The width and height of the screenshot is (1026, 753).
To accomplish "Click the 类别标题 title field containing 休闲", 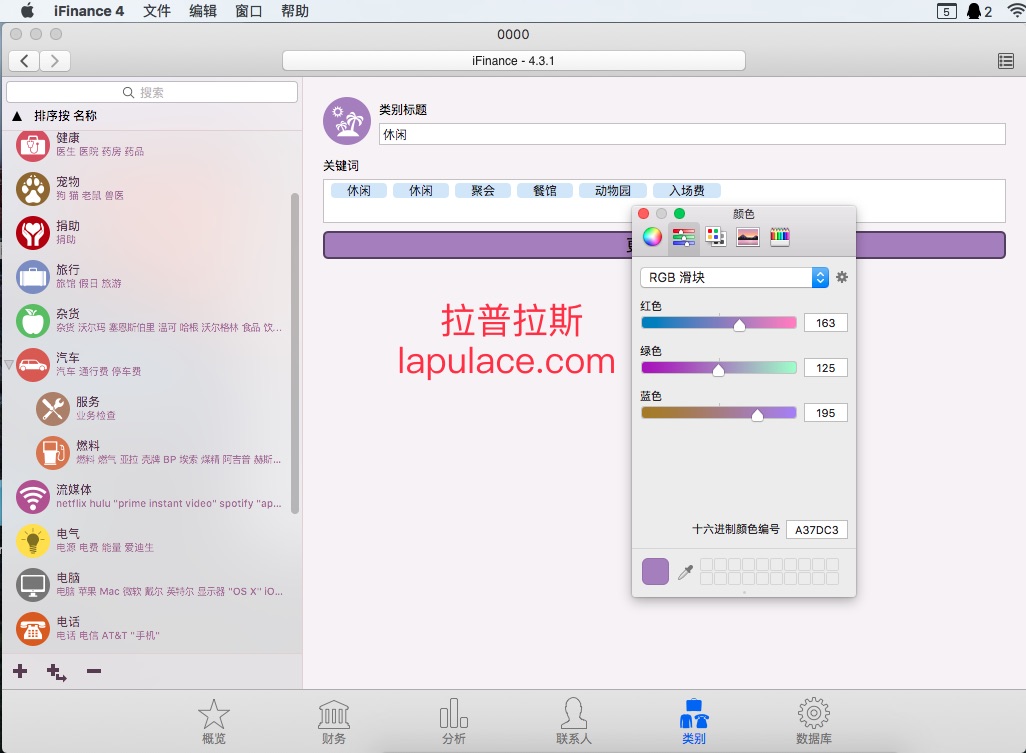I will (692, 134).
